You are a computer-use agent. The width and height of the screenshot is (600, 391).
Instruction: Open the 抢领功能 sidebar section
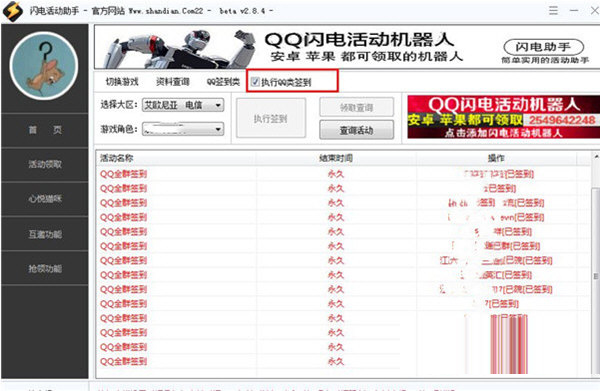click(x=45, y=268)
